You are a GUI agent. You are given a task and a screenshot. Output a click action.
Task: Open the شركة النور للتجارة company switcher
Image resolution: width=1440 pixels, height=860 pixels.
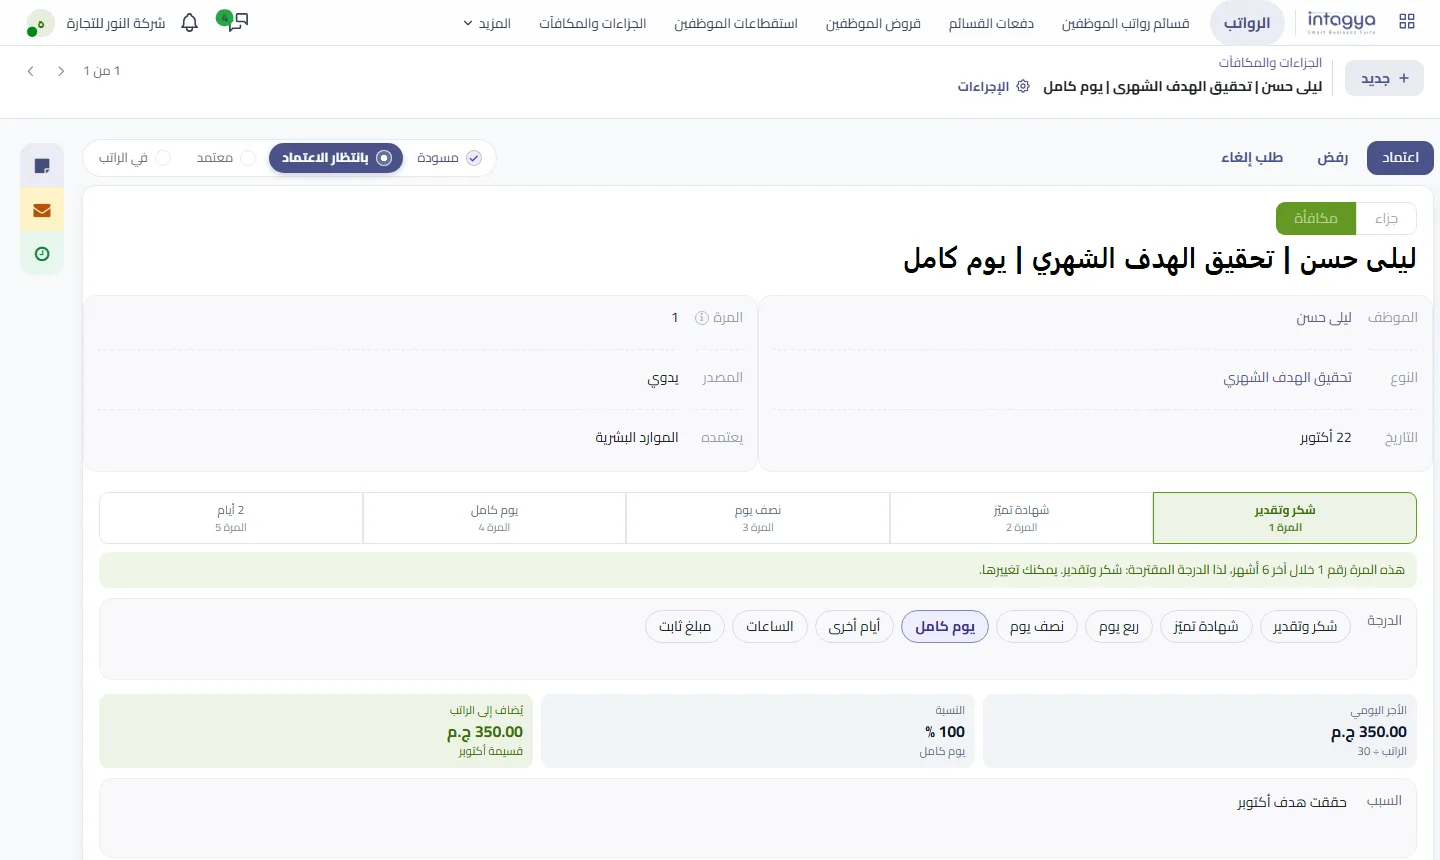tap(116, 23)
